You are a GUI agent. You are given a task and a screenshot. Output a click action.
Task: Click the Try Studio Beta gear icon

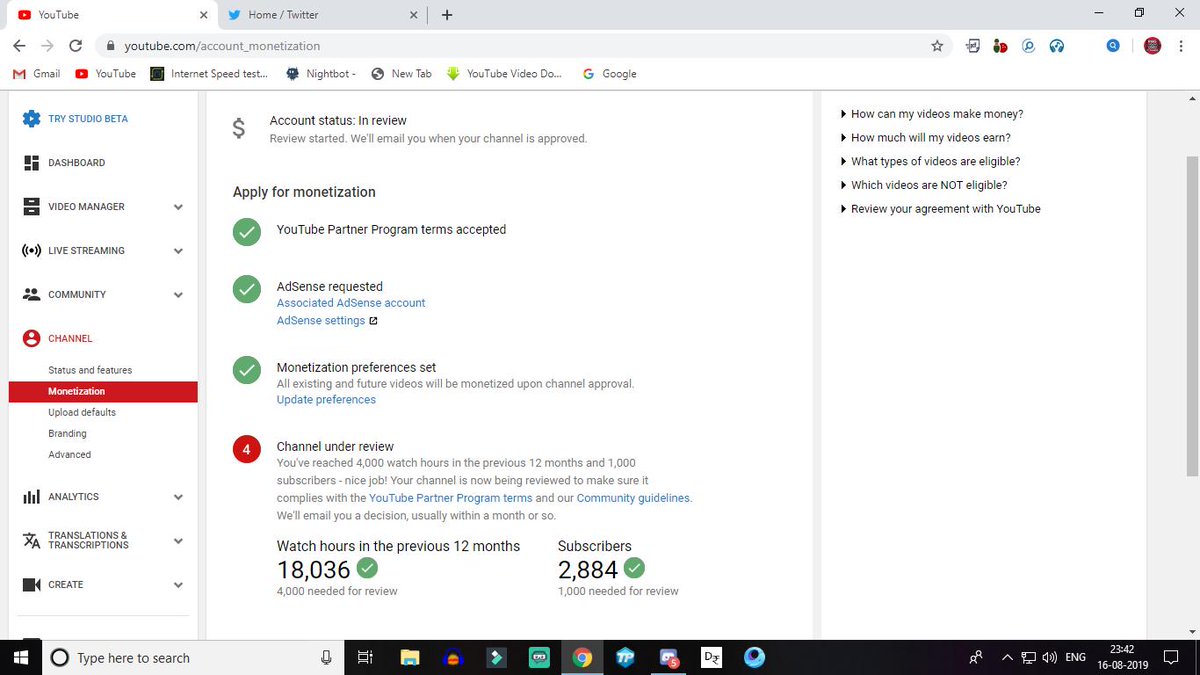tap(31, 118)
